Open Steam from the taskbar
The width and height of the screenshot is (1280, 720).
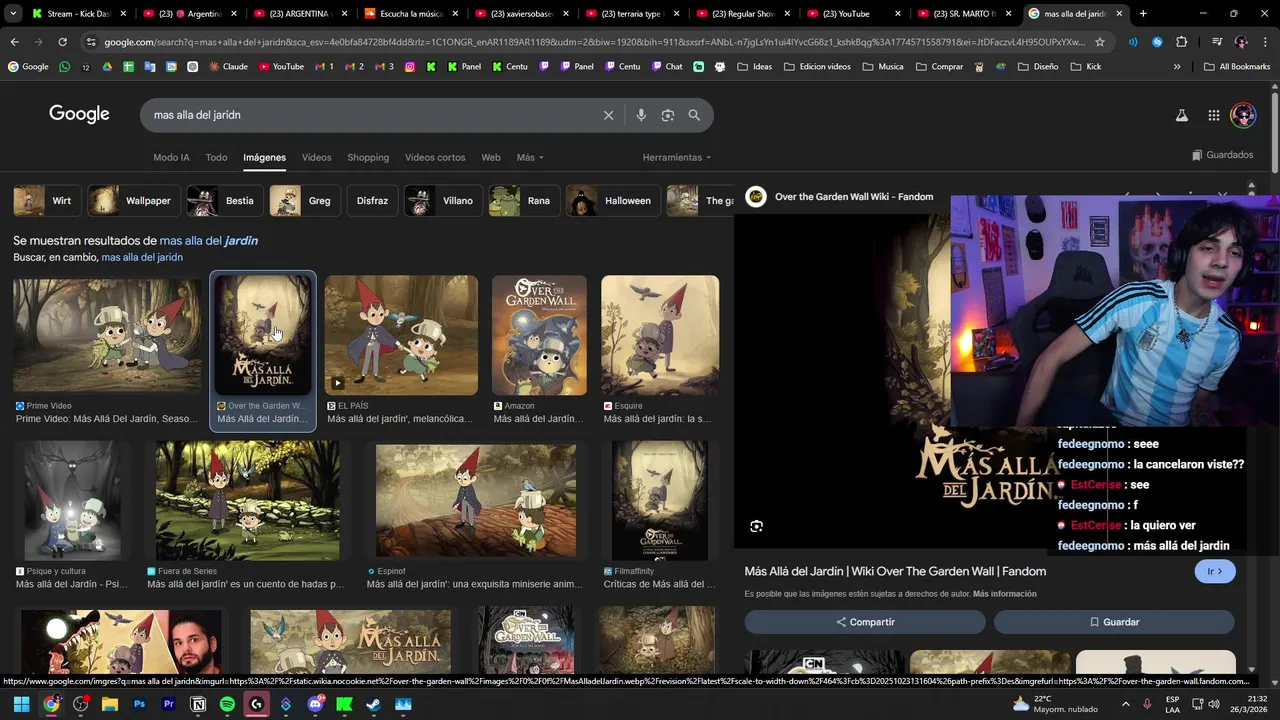(374, 704)
